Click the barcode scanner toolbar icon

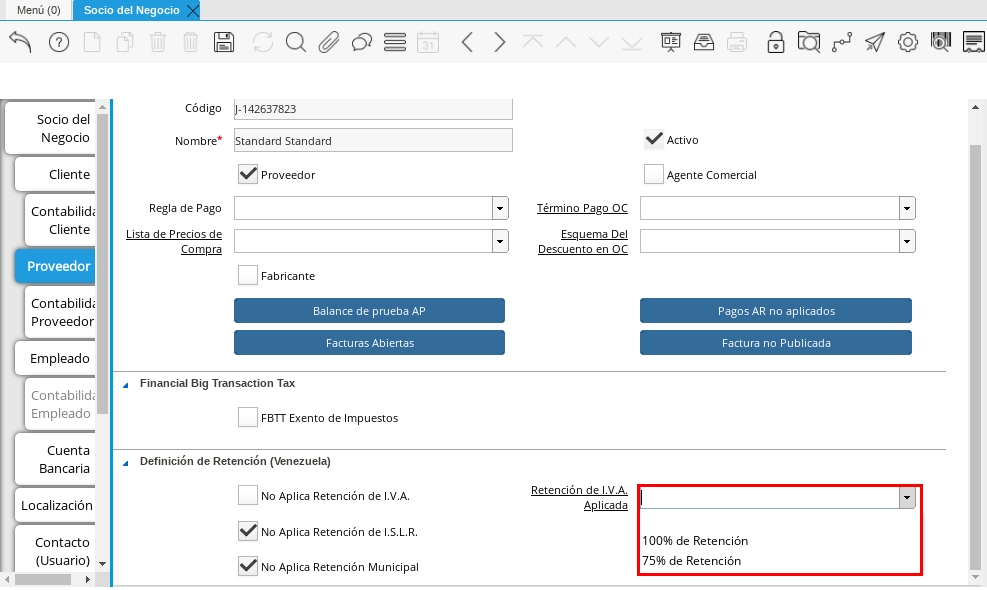pos(940,42)
